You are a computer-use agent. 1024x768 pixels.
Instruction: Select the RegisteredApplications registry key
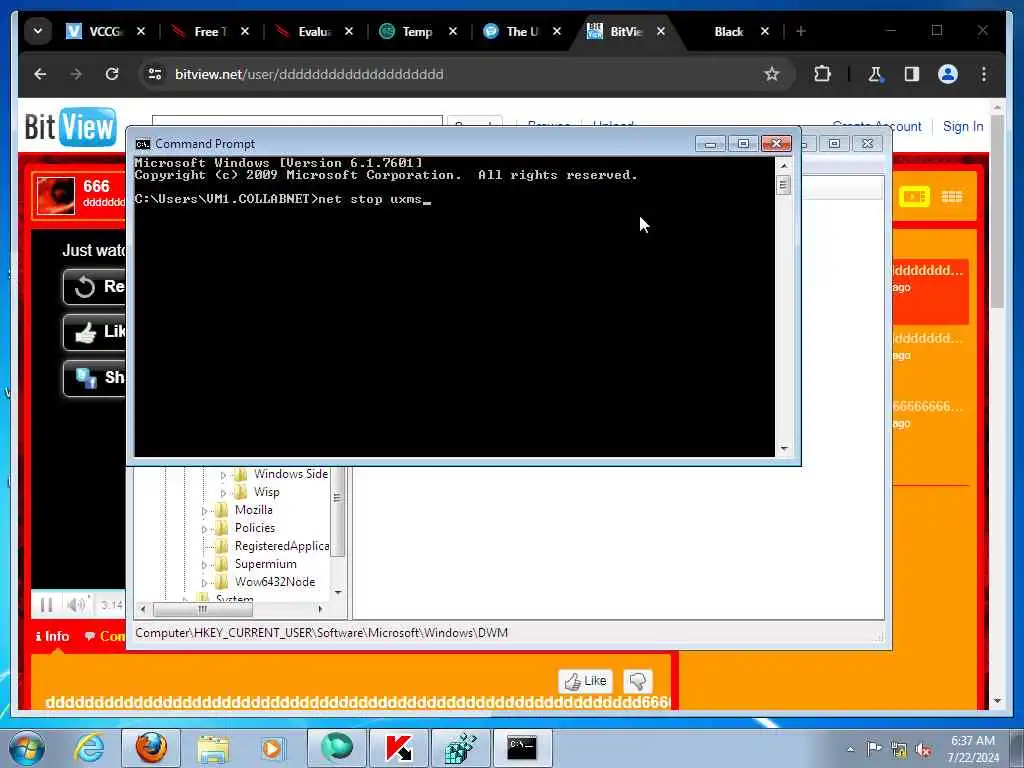click(281, 546)
